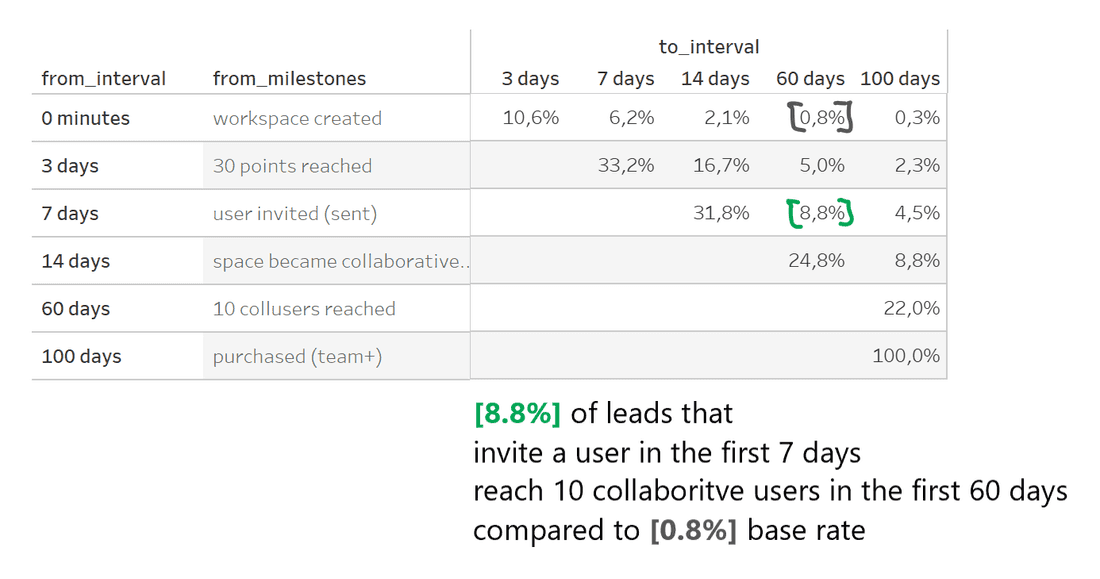
Task: Click the 10,6% table cell
Action: tap(531, 118)
